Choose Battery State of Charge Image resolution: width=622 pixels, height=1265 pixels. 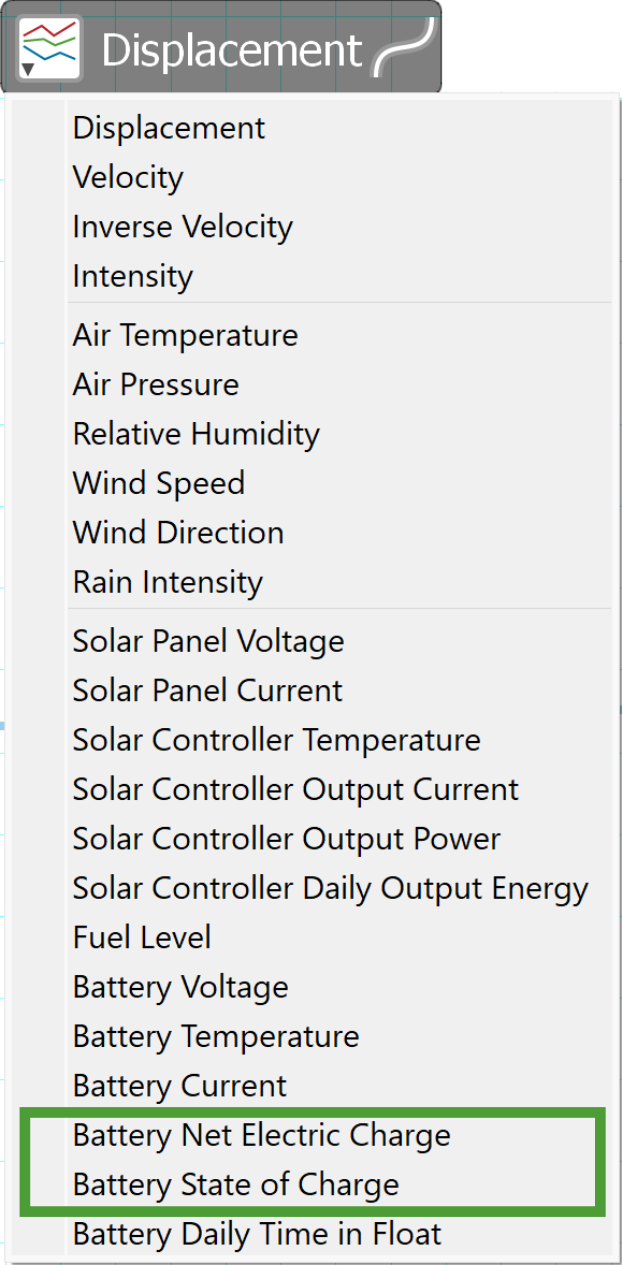click(340, 1184)
